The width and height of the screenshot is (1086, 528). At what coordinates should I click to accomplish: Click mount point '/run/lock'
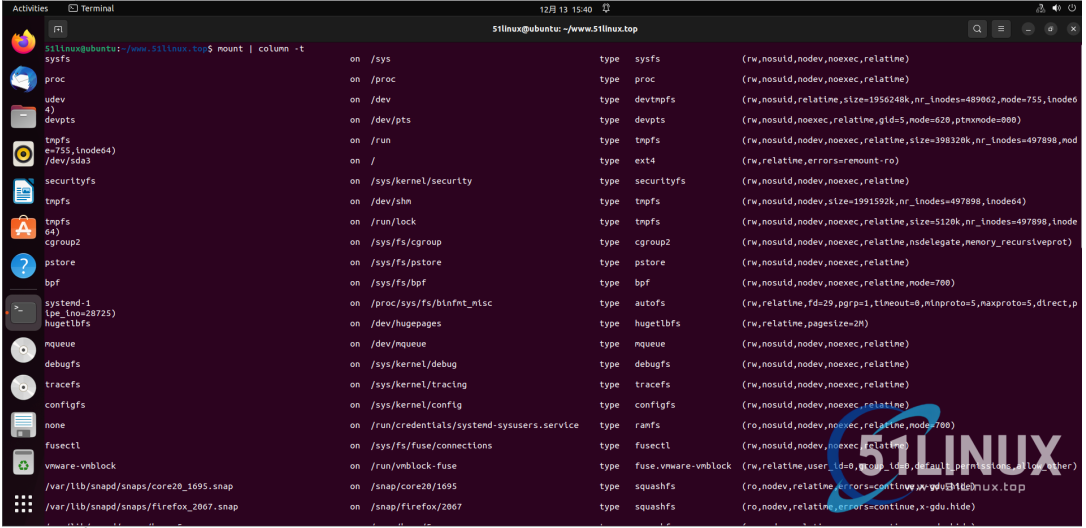tap(393, 222)
